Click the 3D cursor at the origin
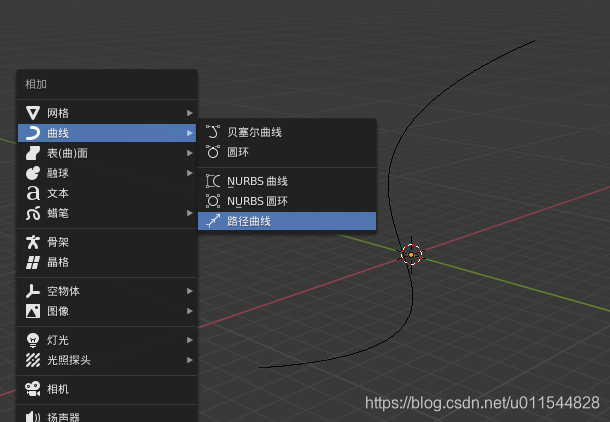This screenshot has width=610, height=422. tap(411, 255)
